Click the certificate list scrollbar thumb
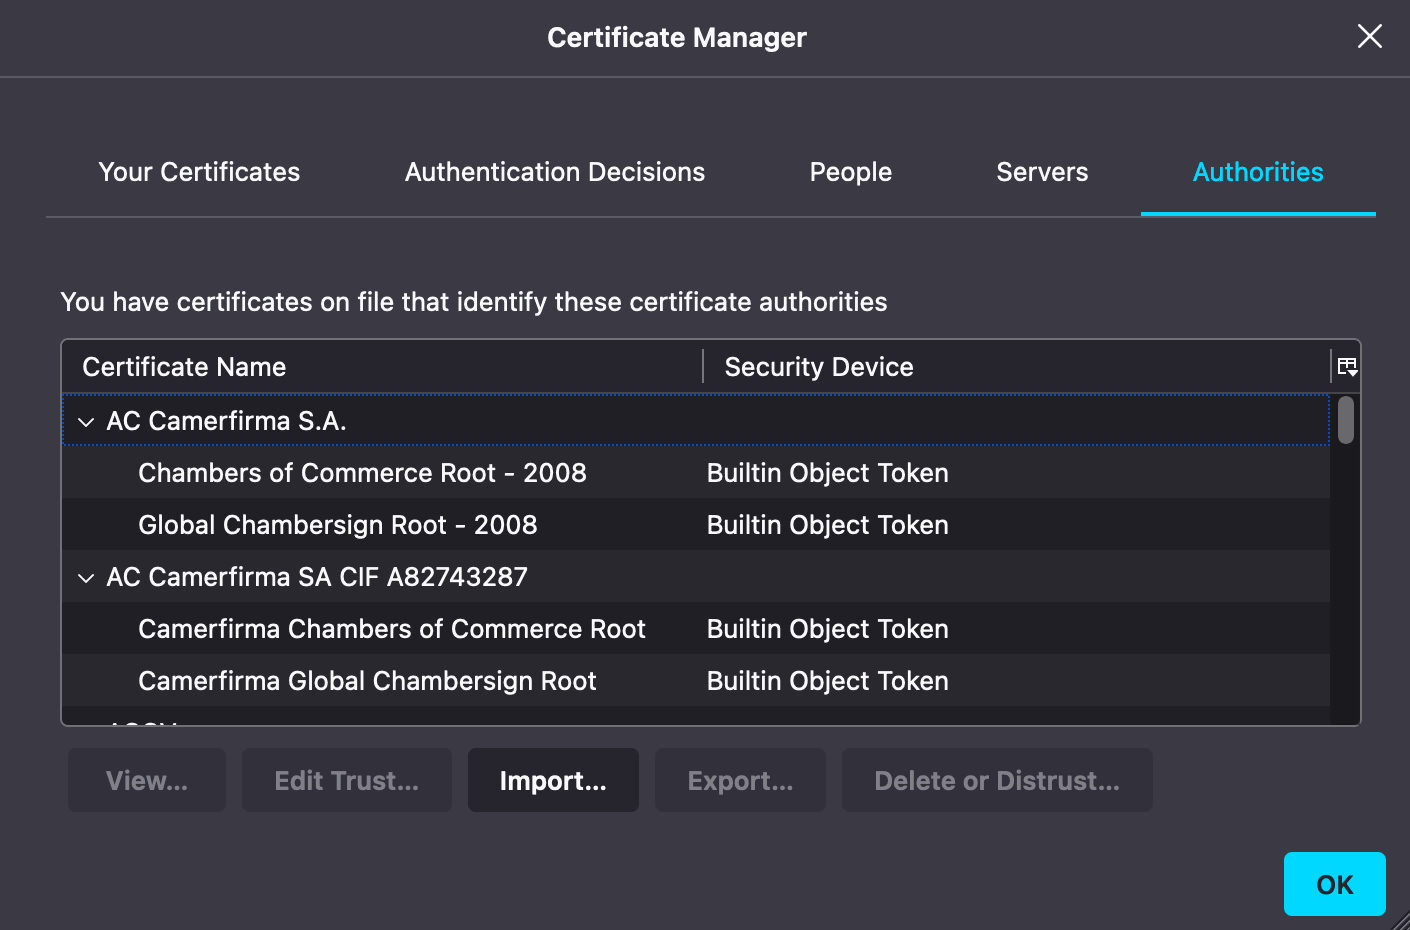 point(1346,420)
